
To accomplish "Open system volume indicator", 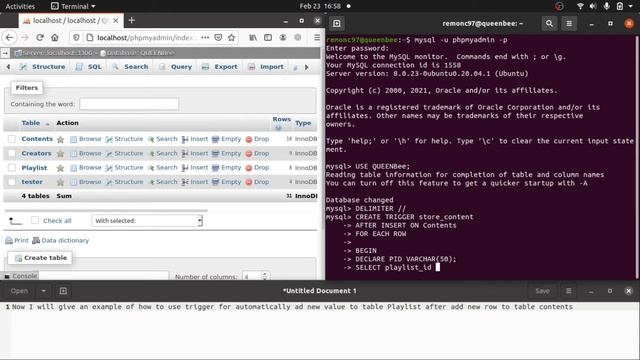I will click(593, 6).
